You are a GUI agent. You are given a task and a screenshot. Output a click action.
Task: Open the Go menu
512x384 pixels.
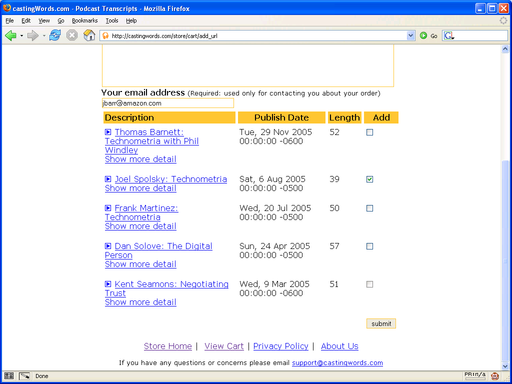pyautogui.click(x=61, y=21)
